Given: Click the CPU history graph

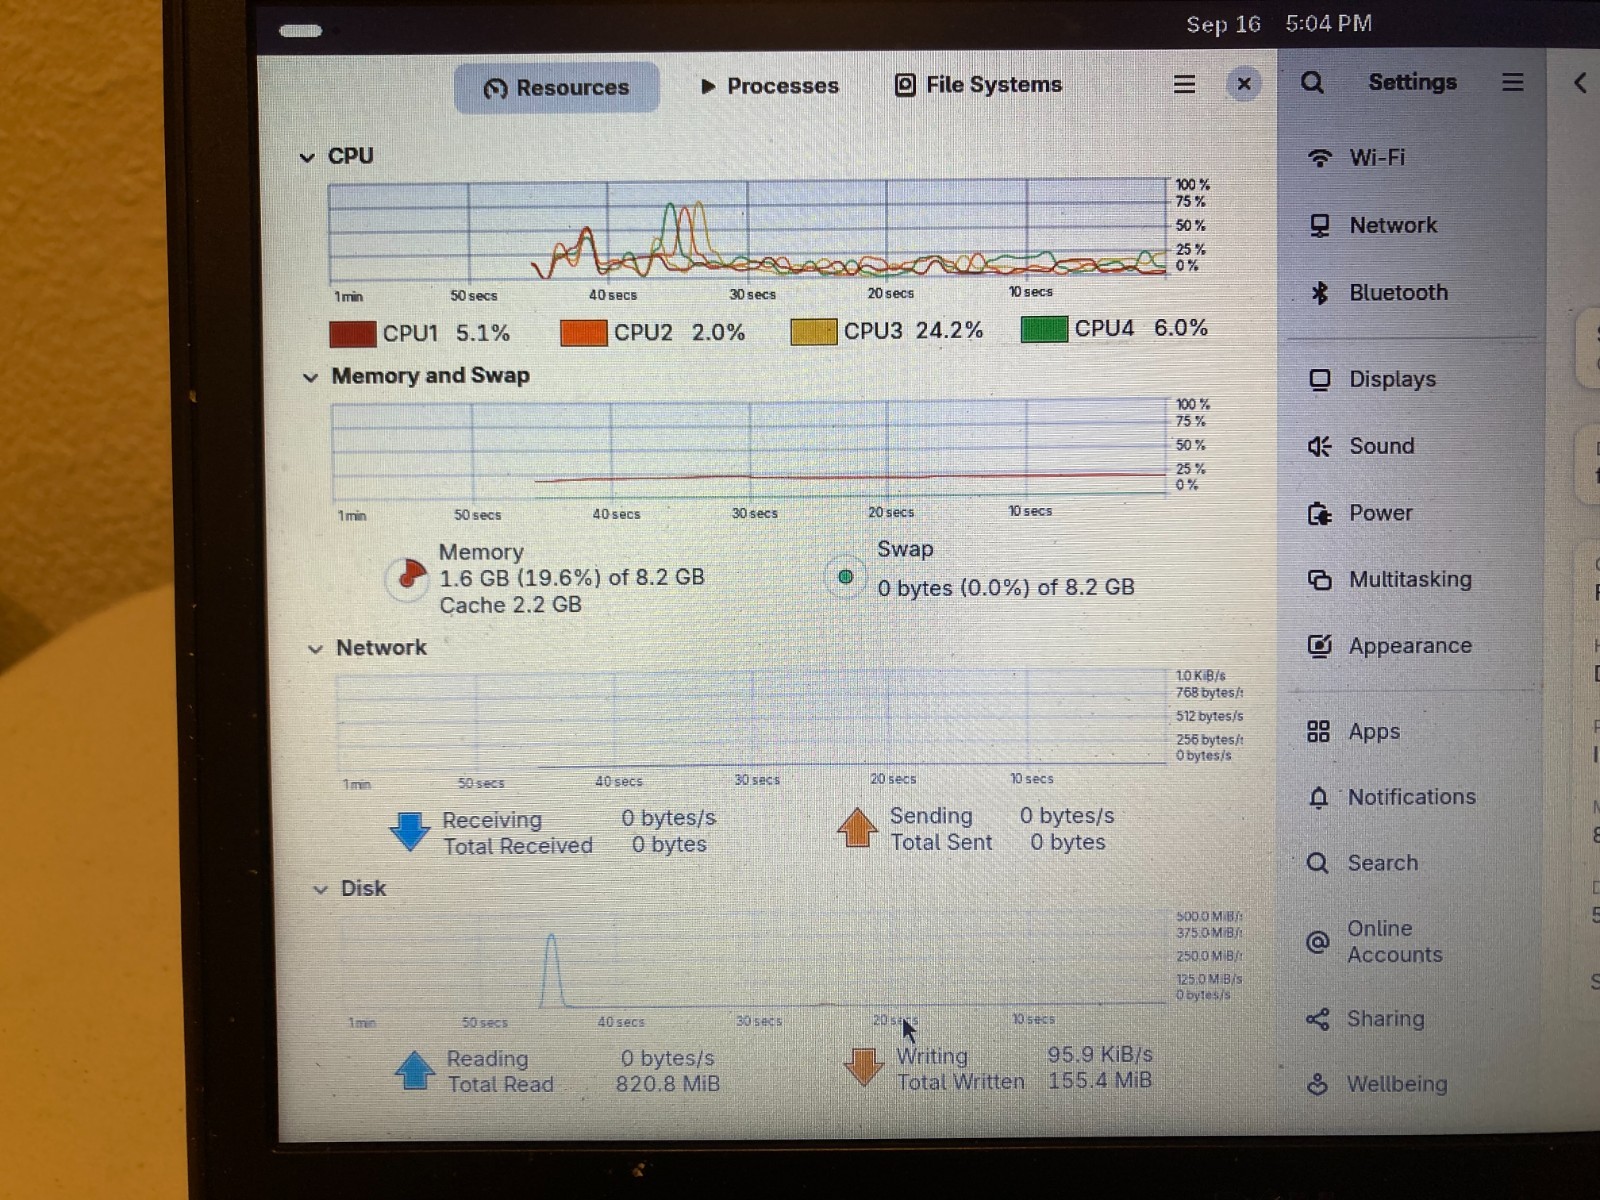Looking at the screenshot, I should 748,231.
